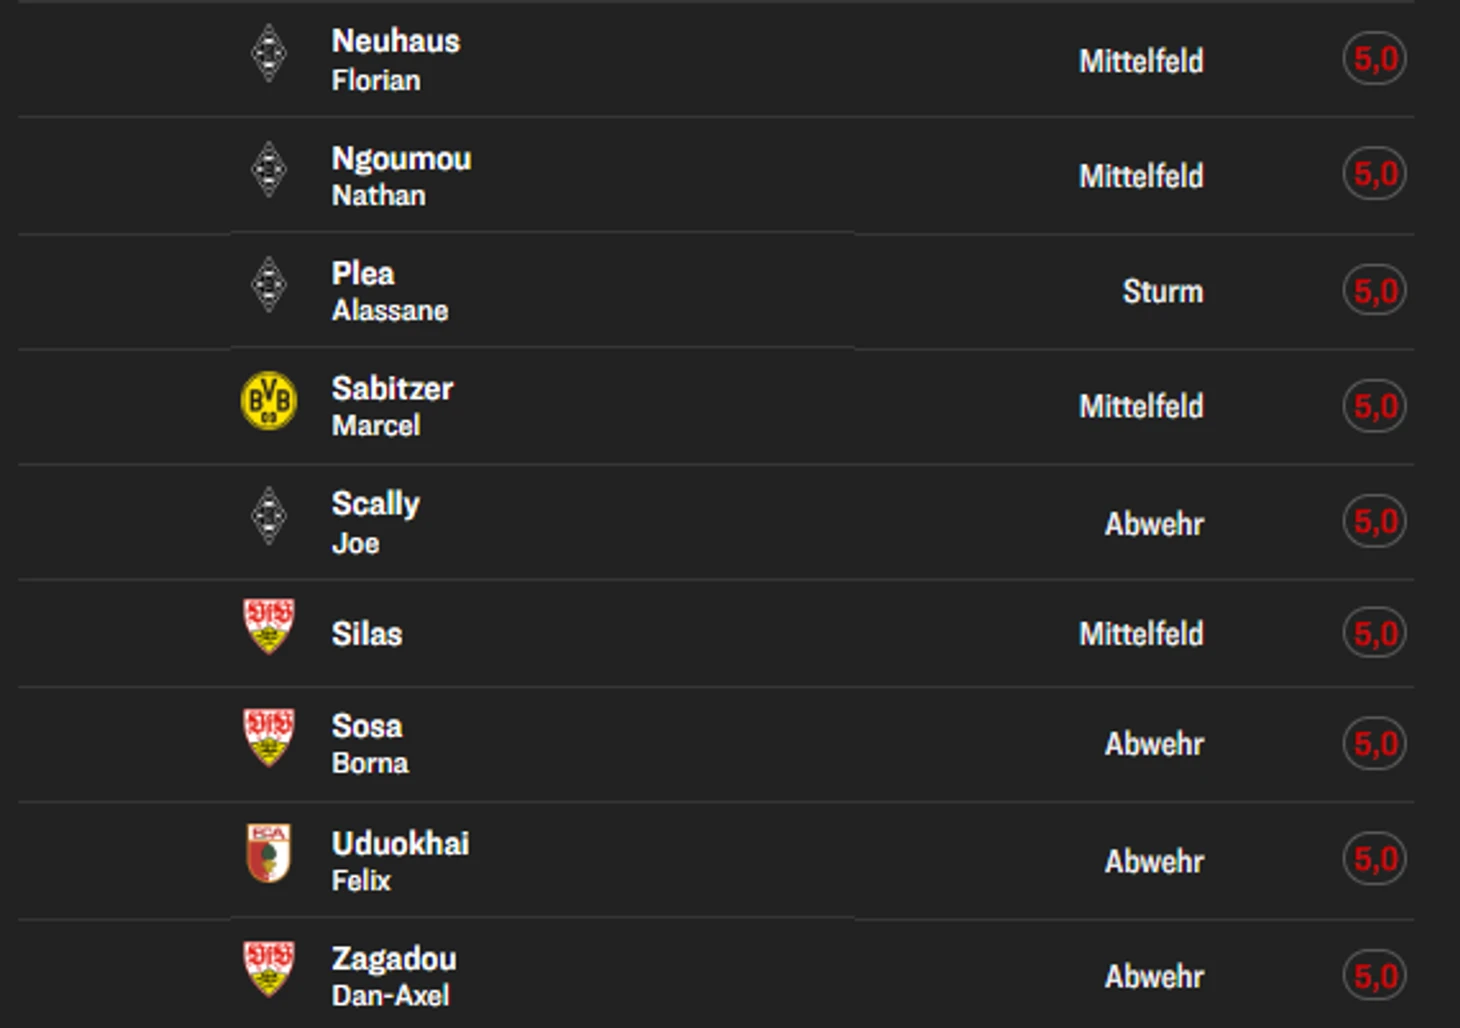Image resolution: width=1460 pixels, height=1028 pixels.
Task: Select player name Plea Alassane
Action: pos(388,290)
